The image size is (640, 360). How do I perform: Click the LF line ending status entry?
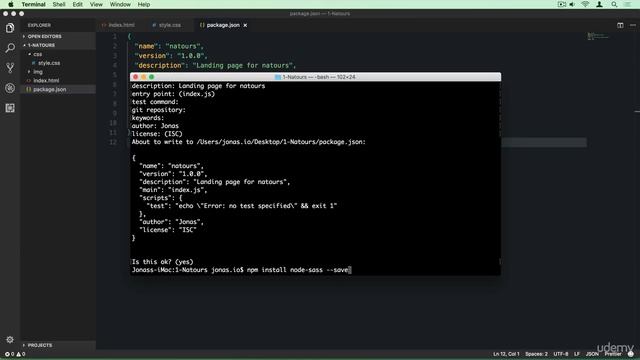(x=577, y=354)
